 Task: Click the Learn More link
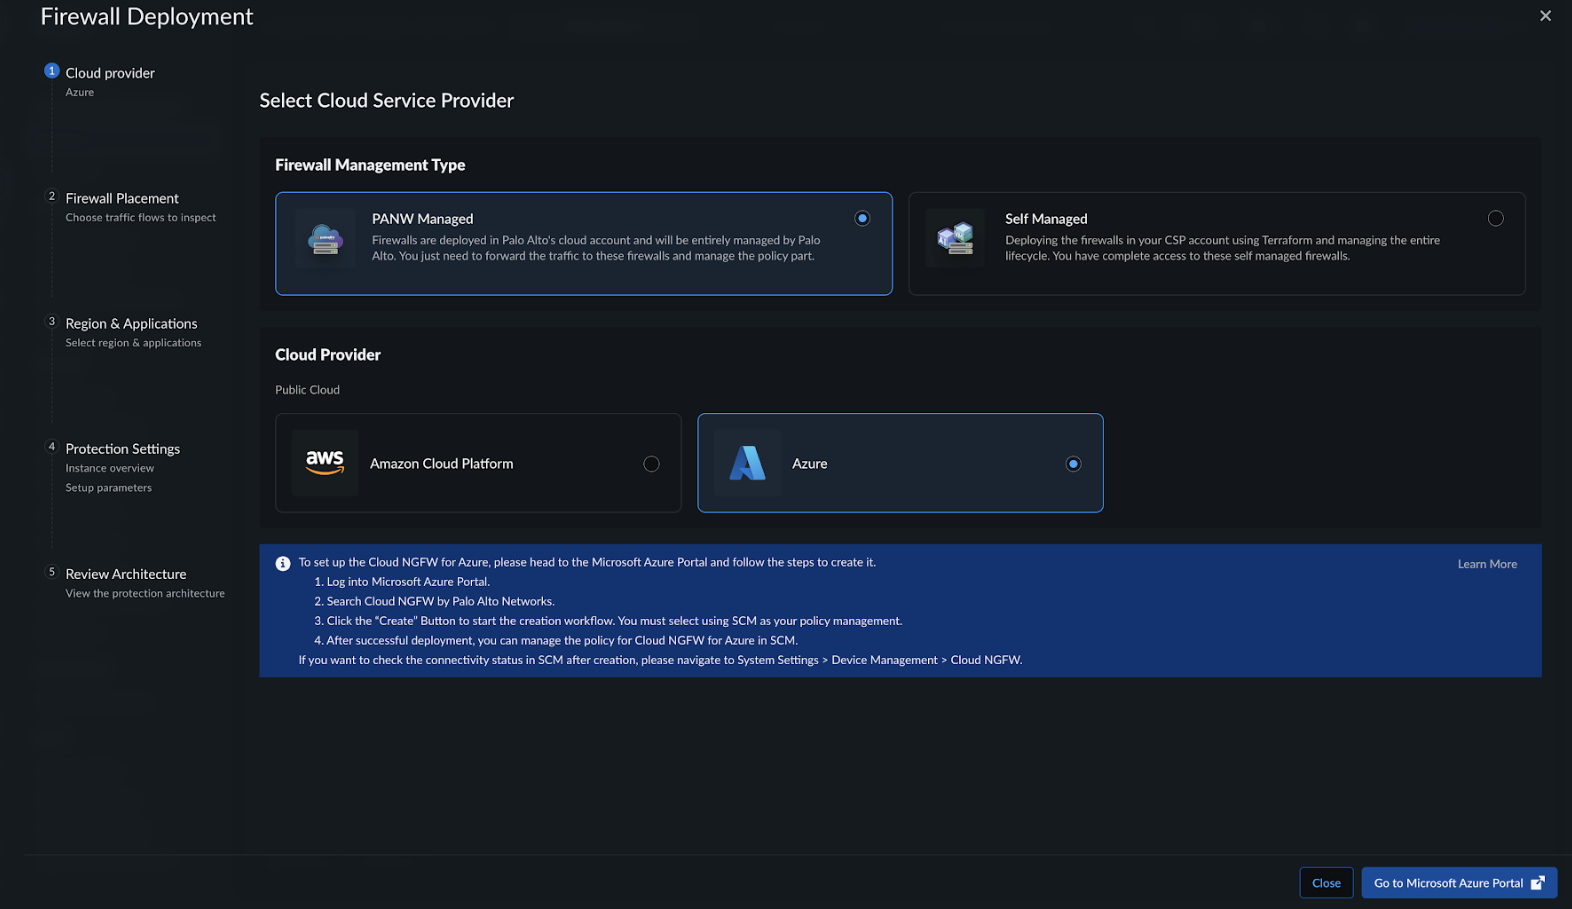[1486, 564]
